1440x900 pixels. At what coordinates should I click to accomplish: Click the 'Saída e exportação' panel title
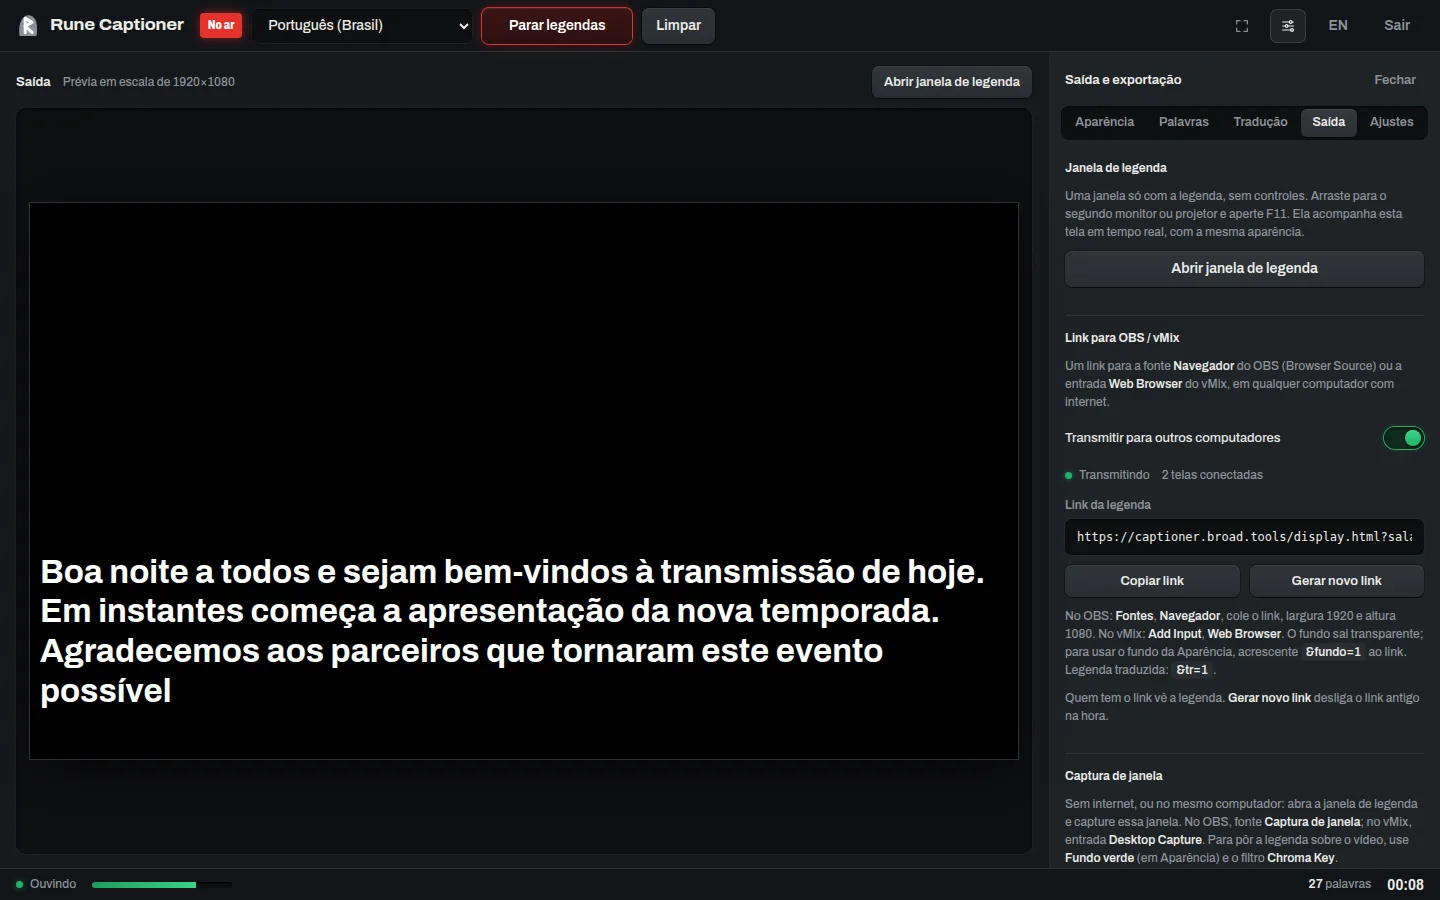[1123, 80]
